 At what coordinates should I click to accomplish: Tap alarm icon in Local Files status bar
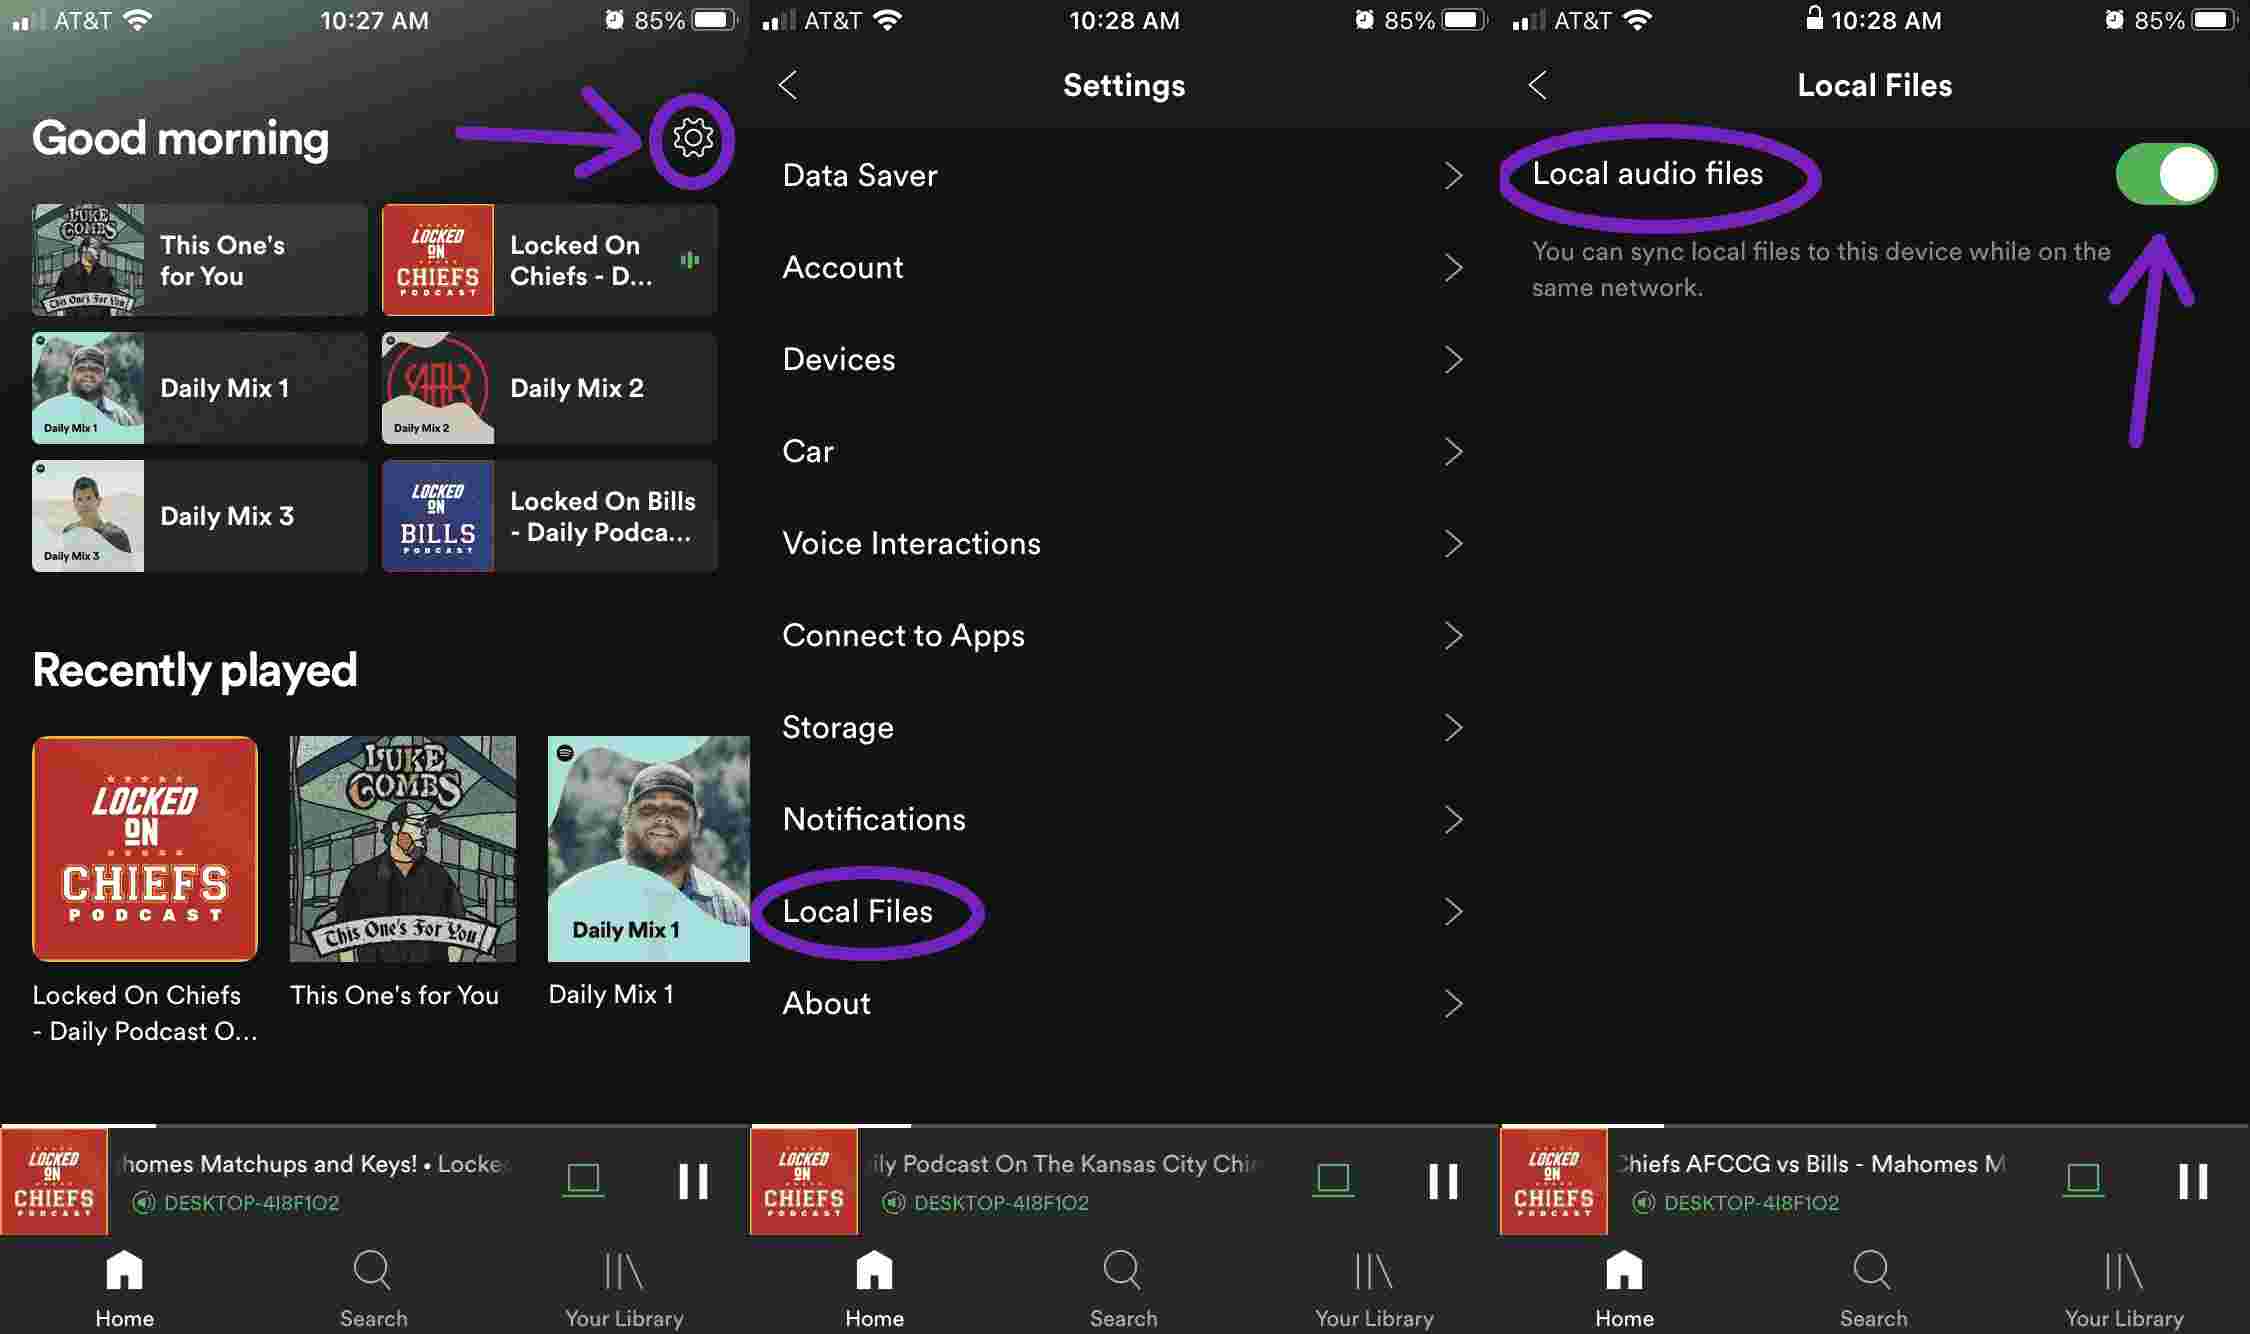pos(2114,20)
